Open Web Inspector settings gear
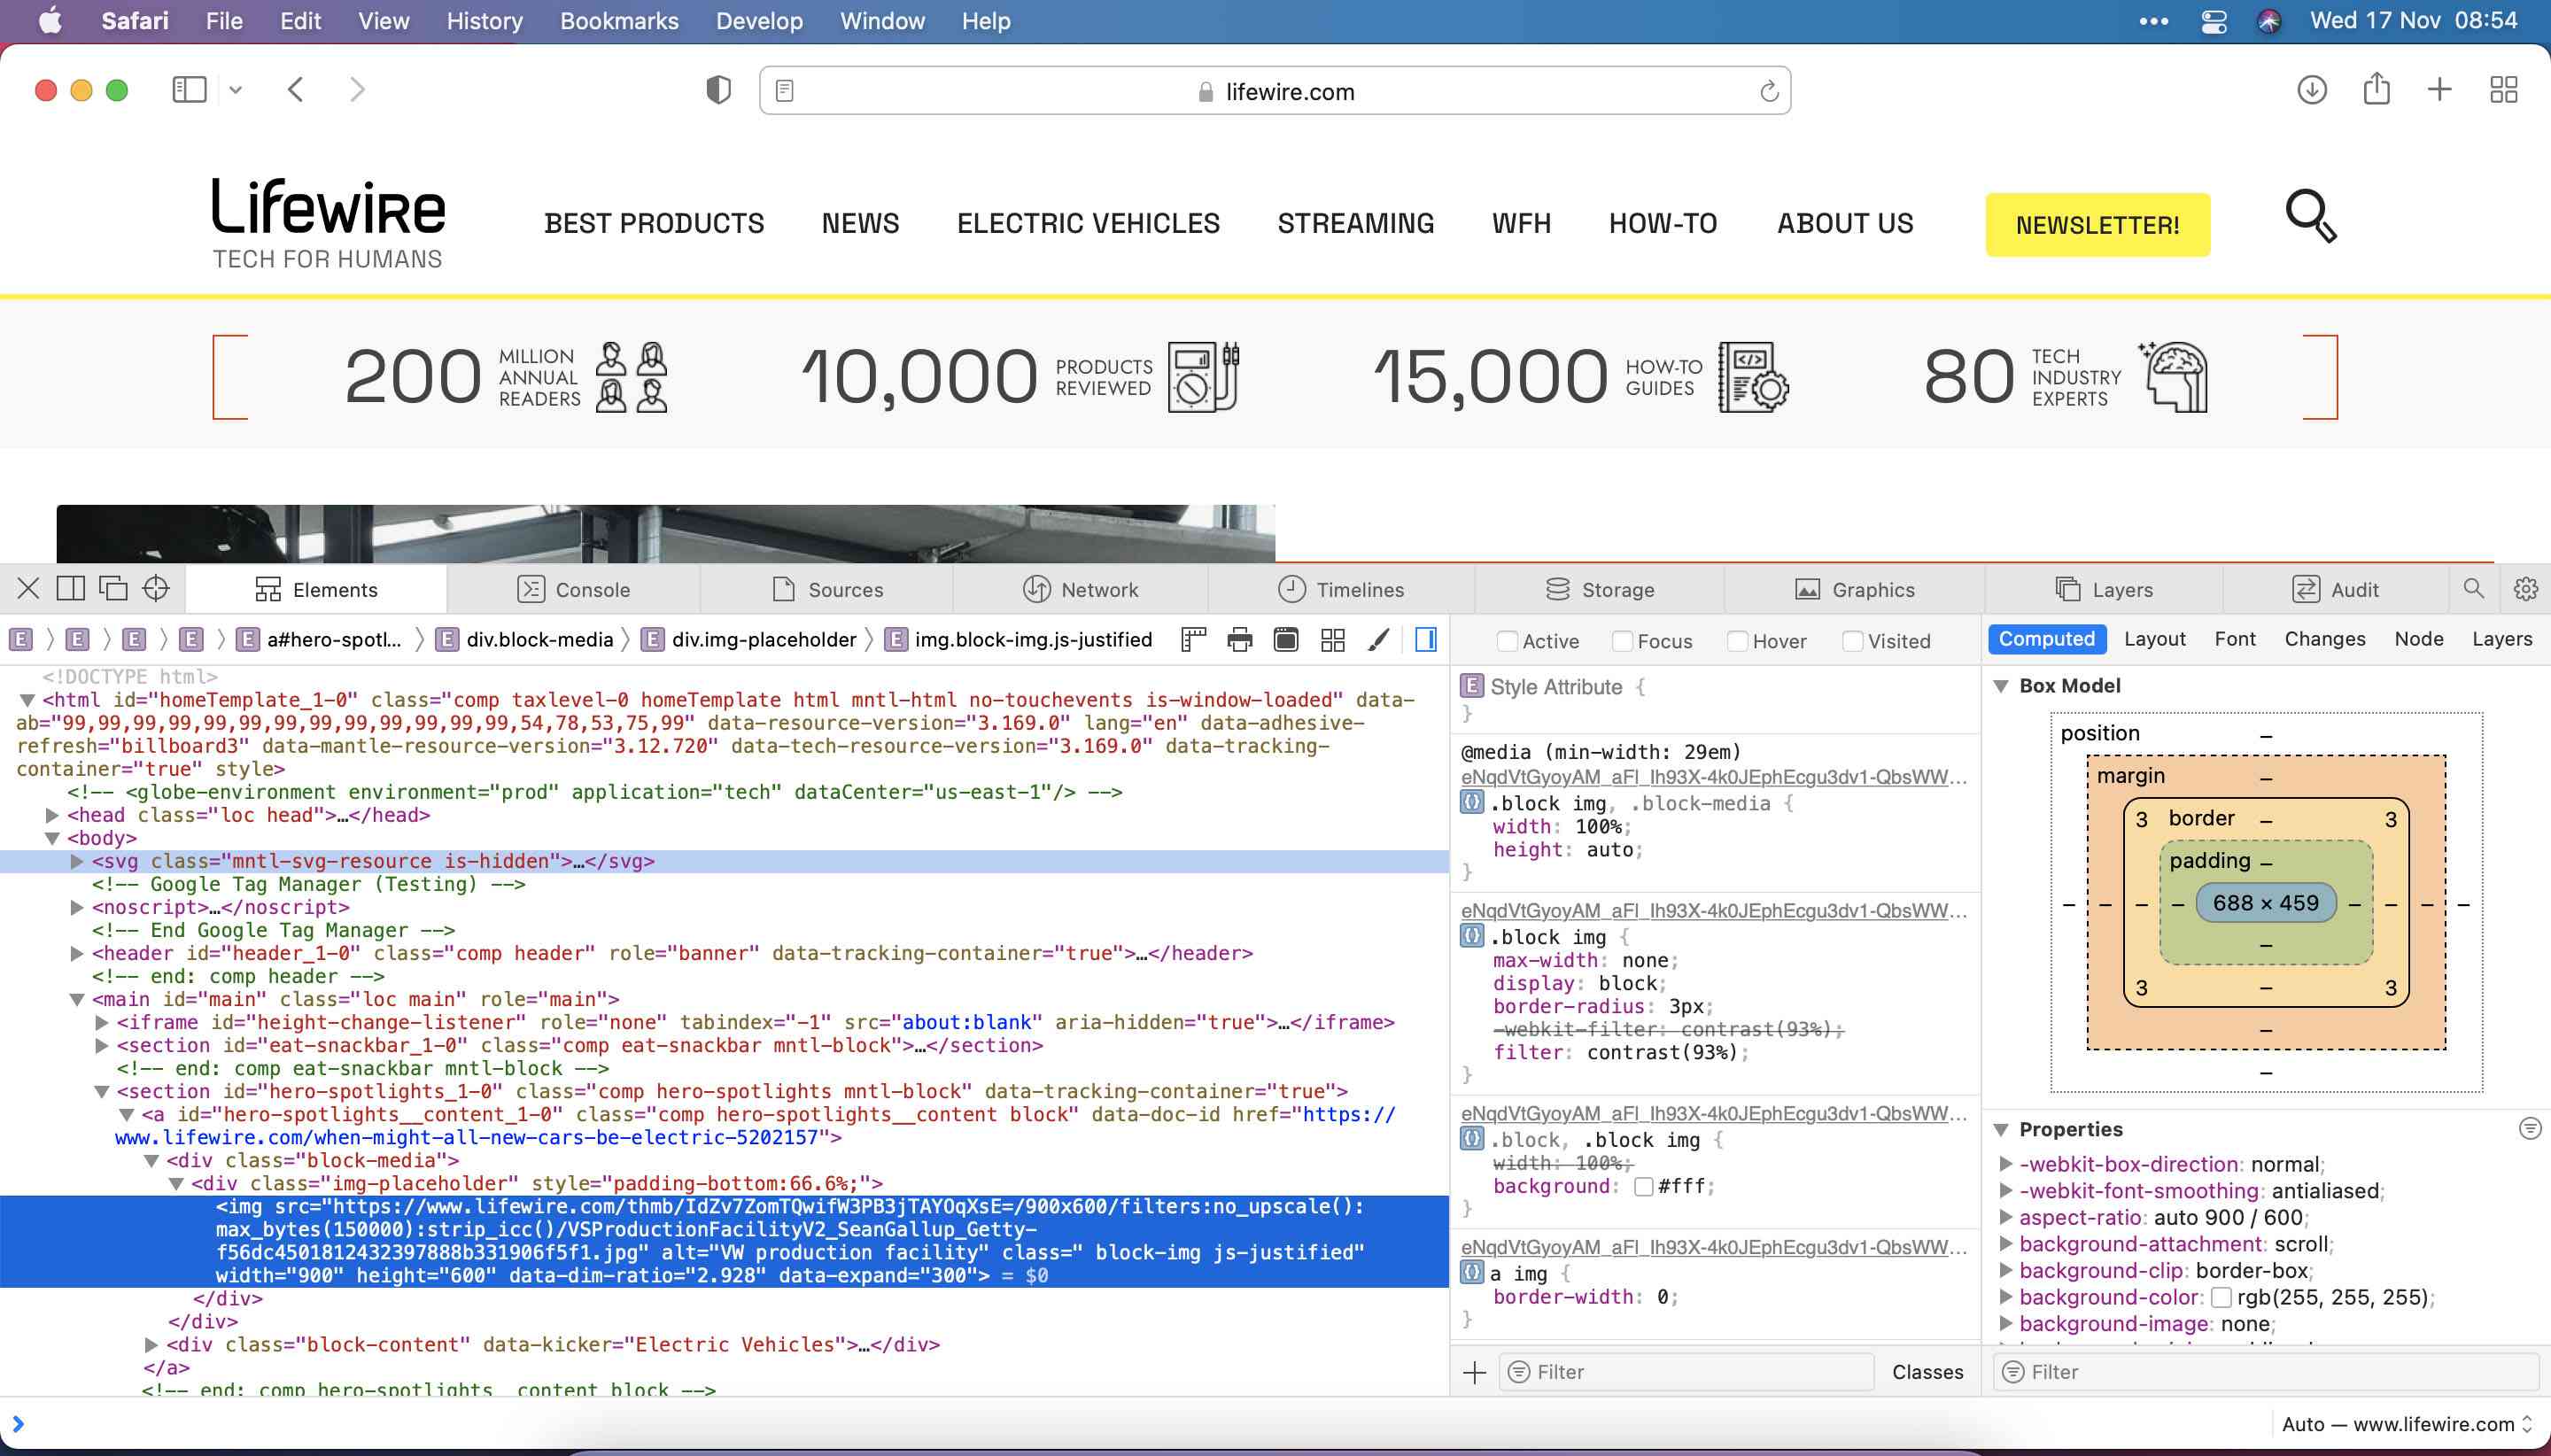This screenshot has width=2551, height=1456. point(2525,588)
